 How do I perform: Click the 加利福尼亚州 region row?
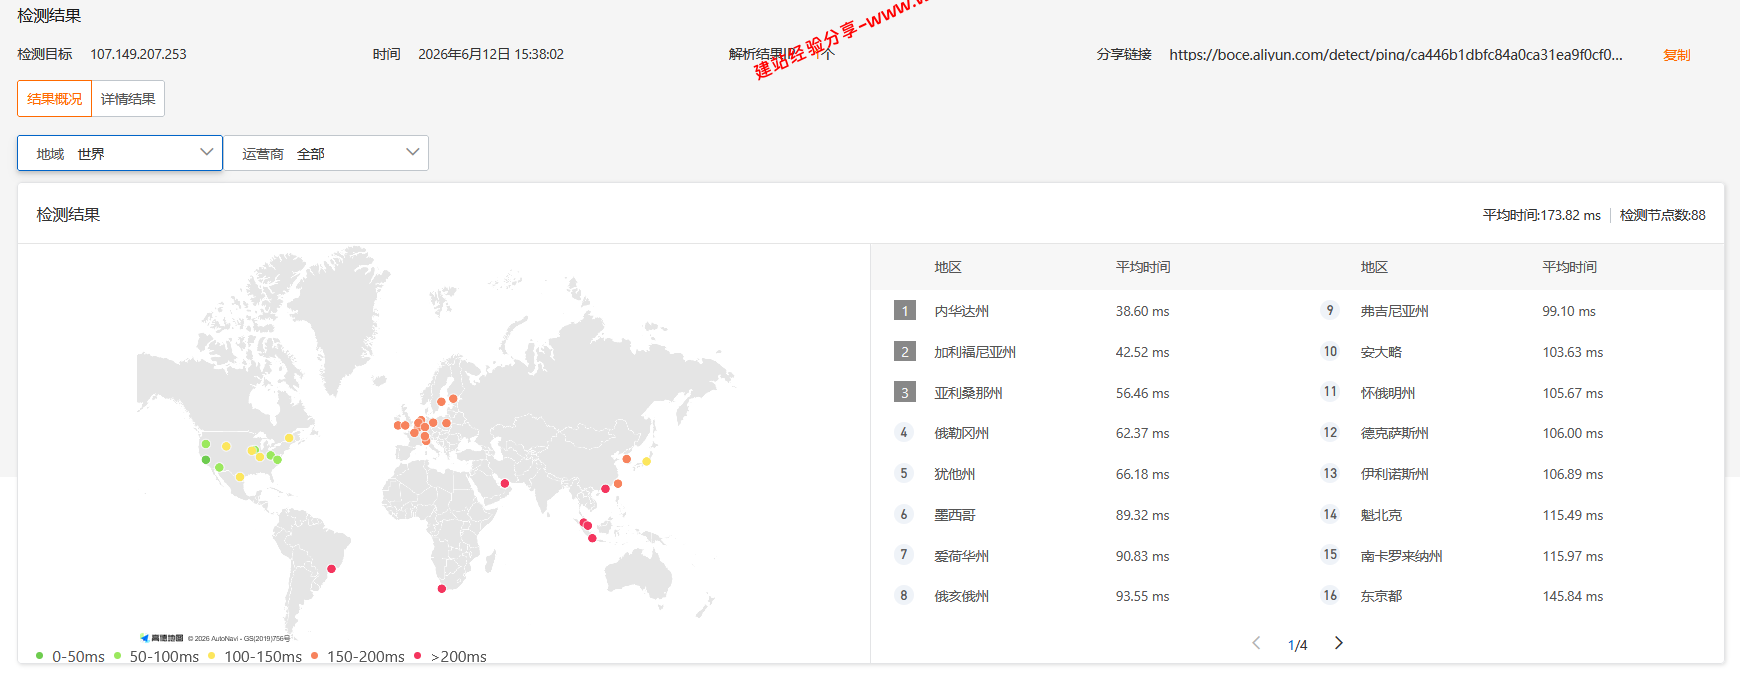point(1084,352)
